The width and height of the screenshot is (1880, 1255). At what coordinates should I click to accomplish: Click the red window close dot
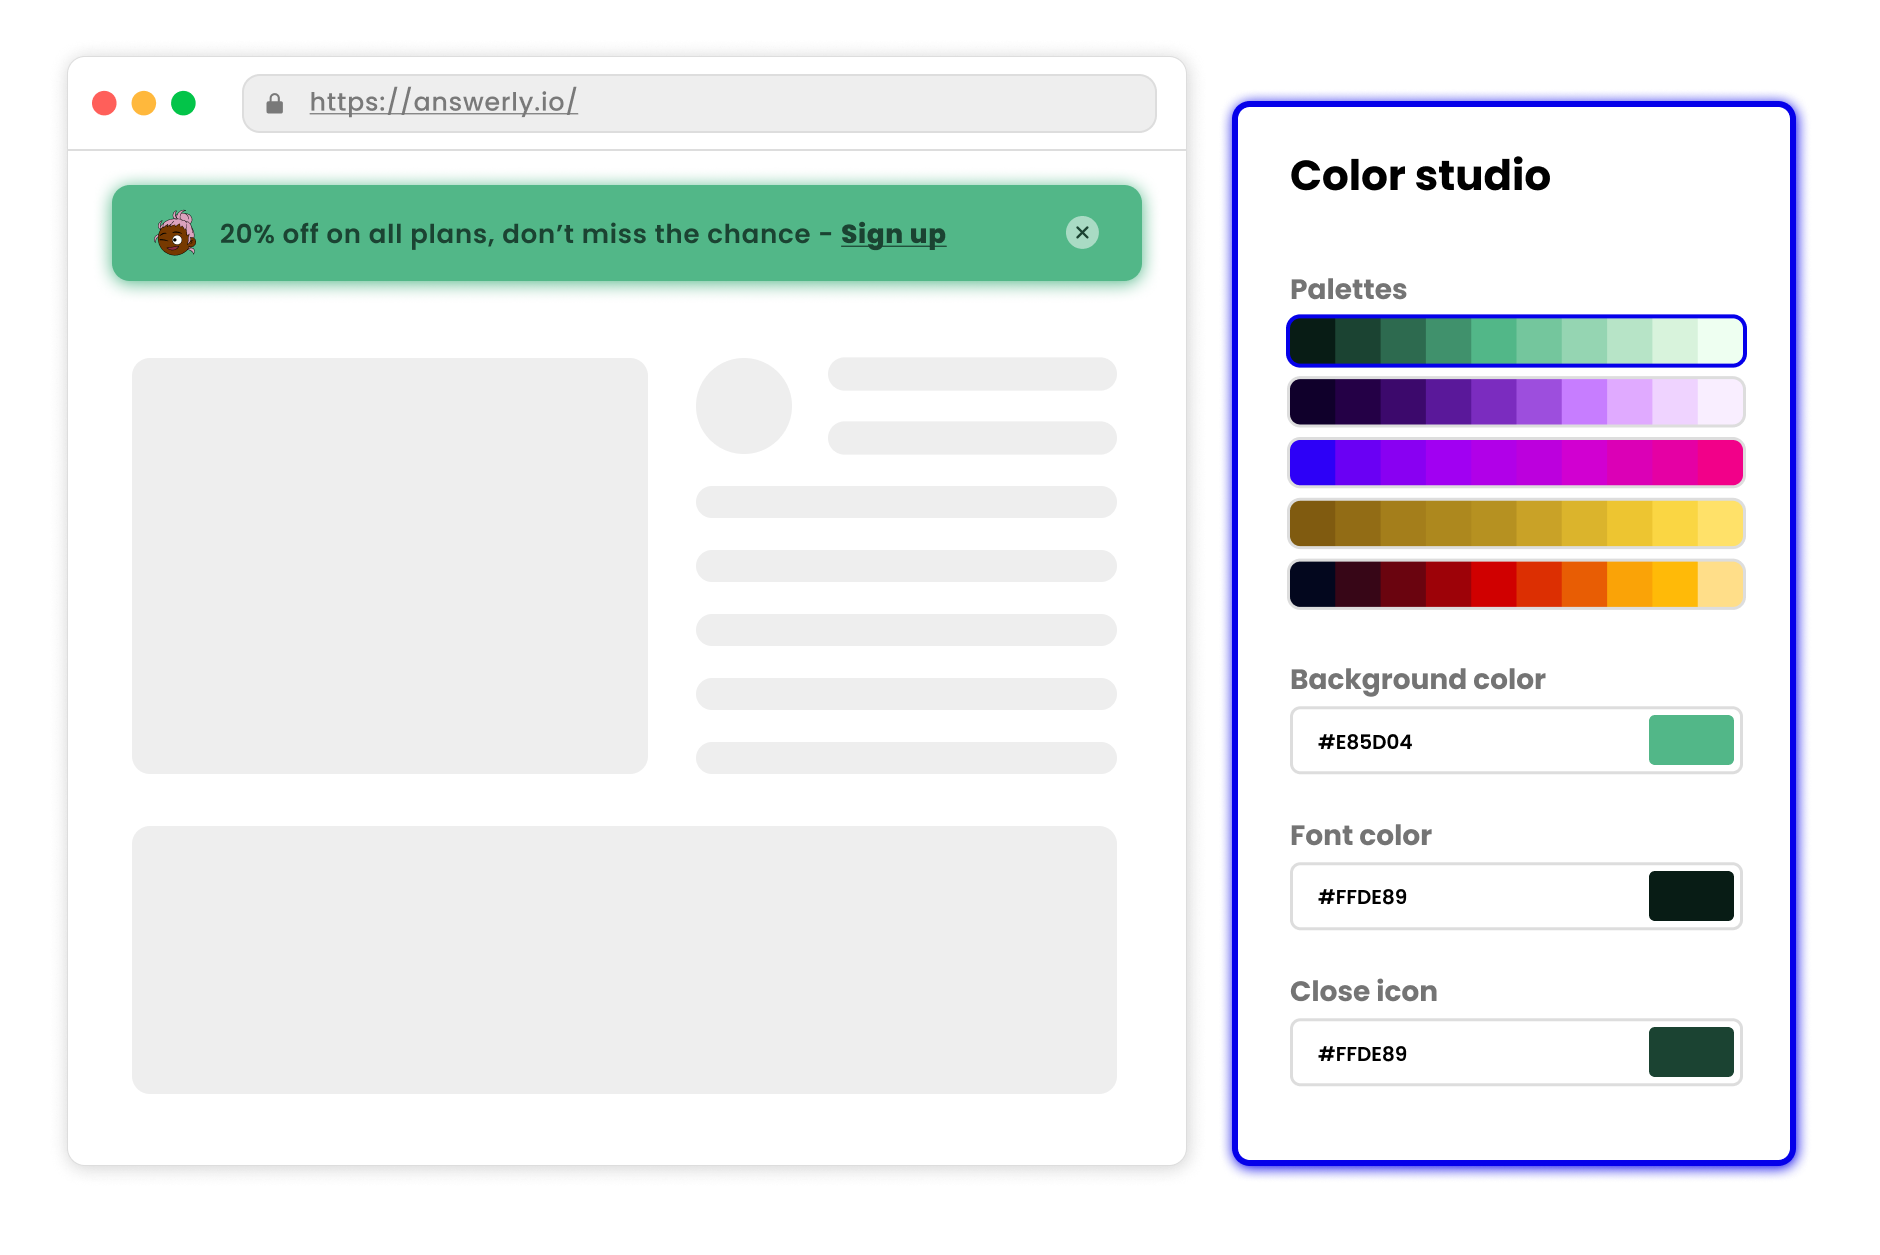point(104,103)
